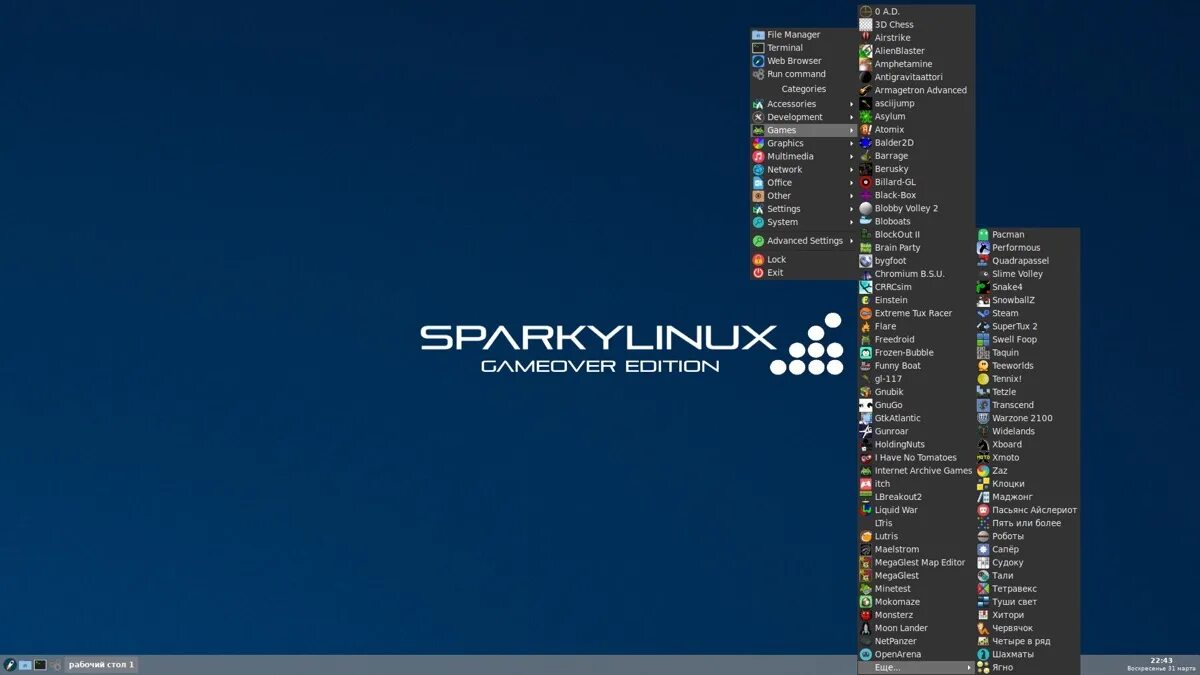This screenshot has width=1200, height=675.
Task: Open the Settings category entry
Action: pos(804,209)
